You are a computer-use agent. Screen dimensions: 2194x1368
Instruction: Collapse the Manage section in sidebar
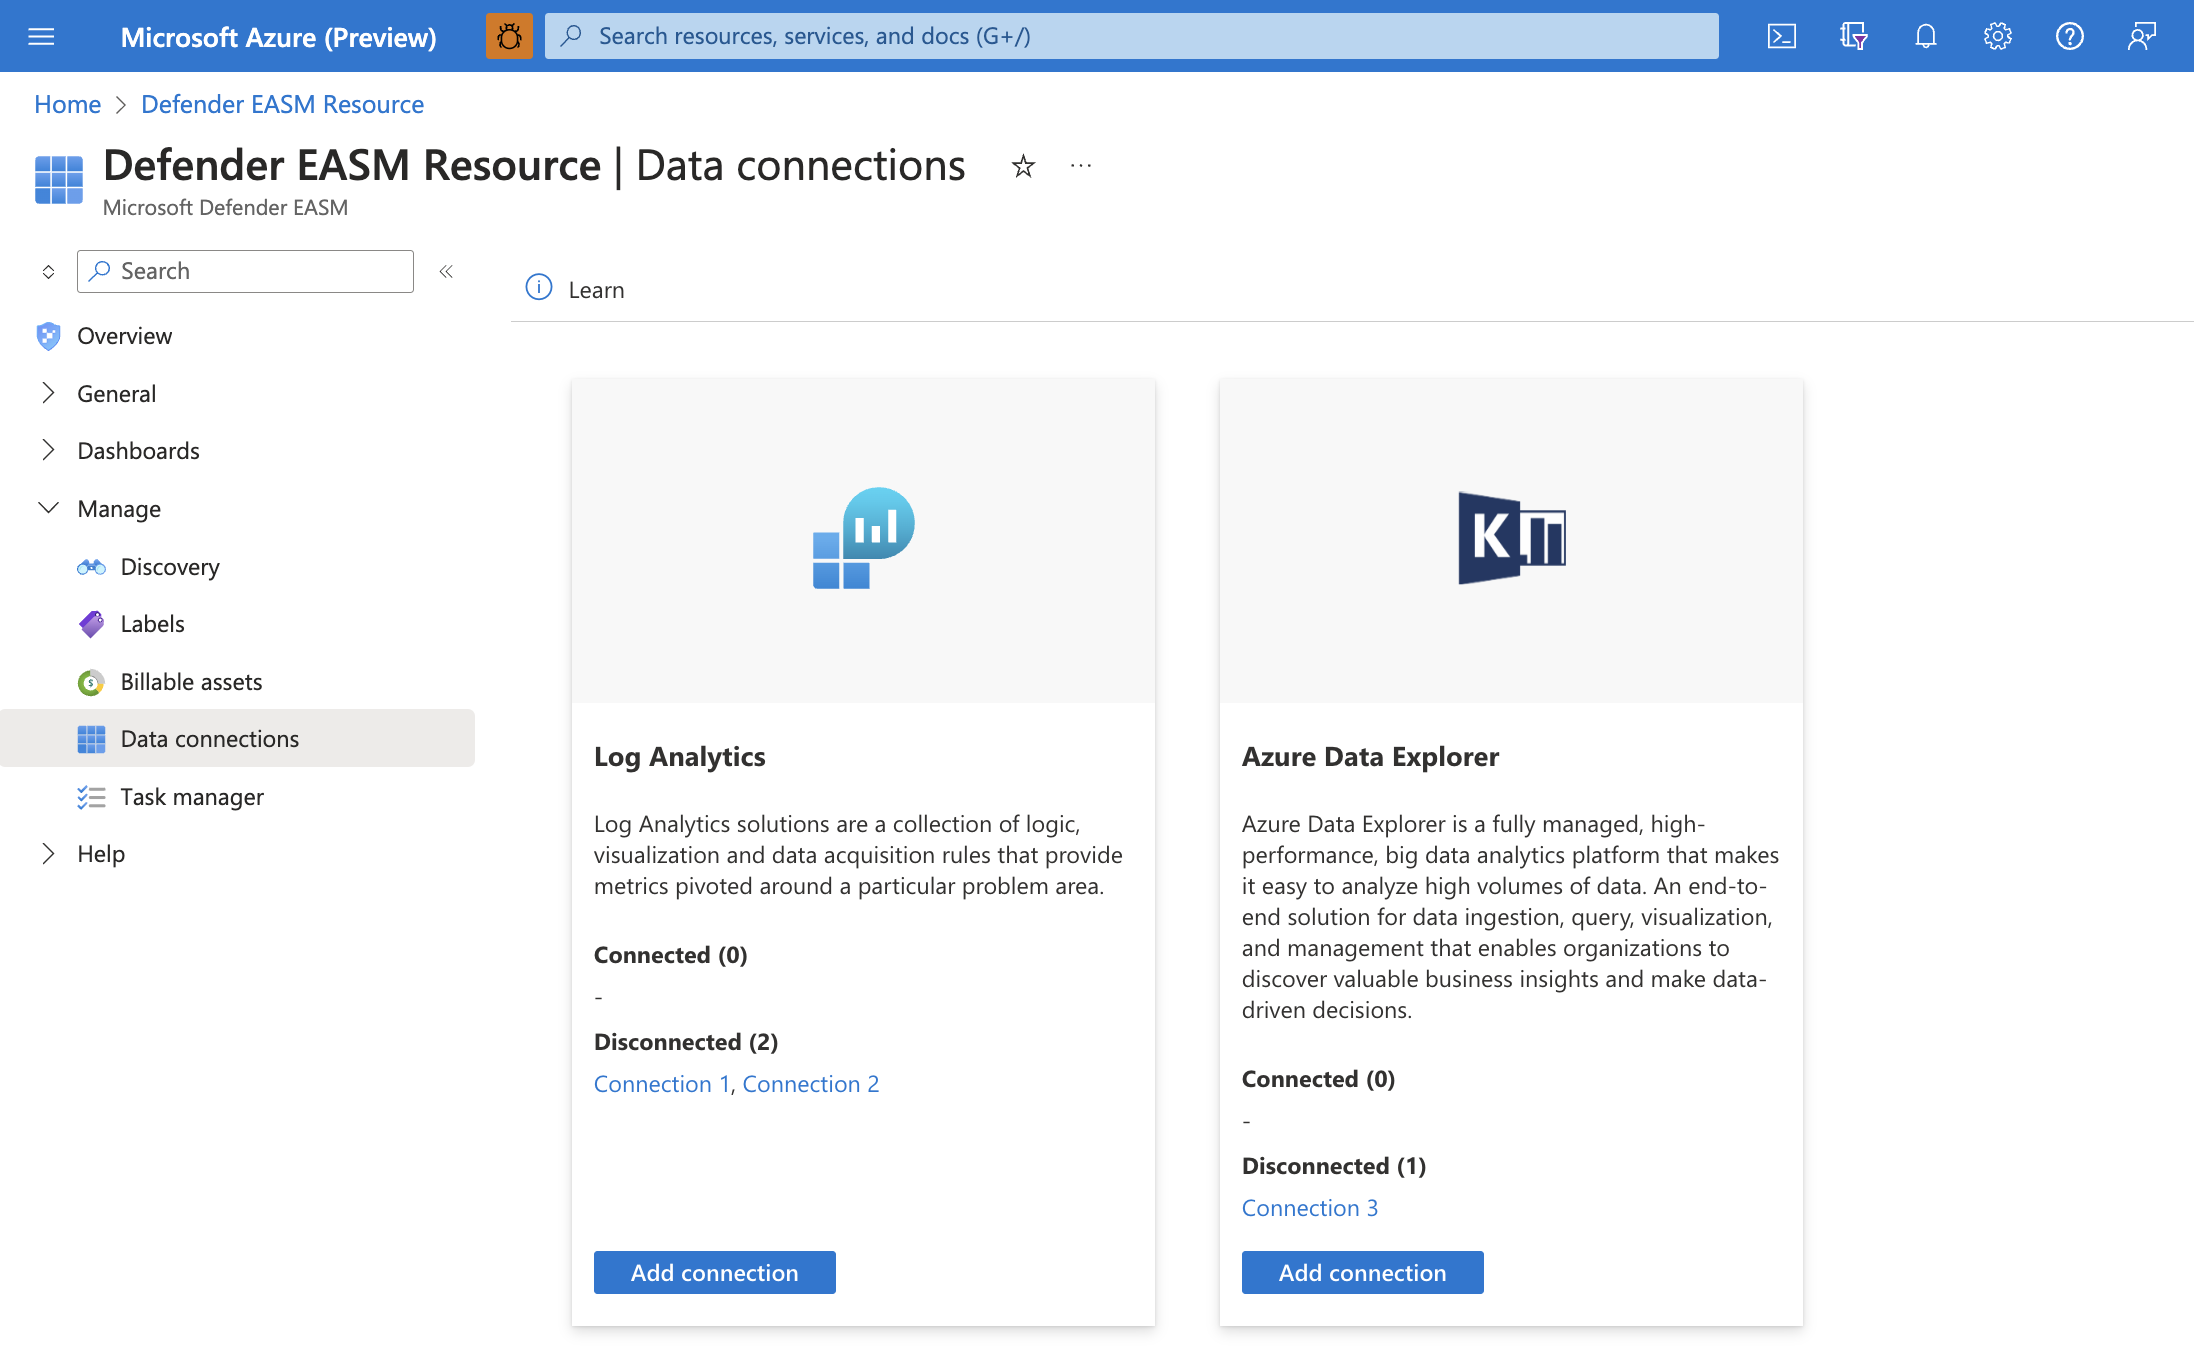(x=46, y=506)
